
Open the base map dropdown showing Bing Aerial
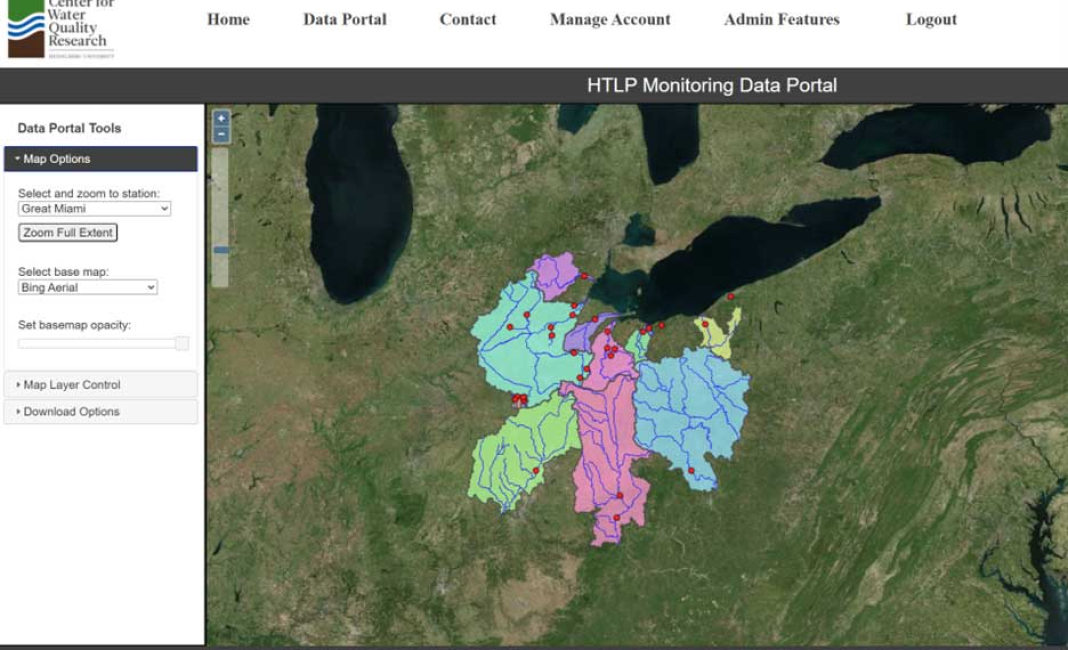pos(88,287)
